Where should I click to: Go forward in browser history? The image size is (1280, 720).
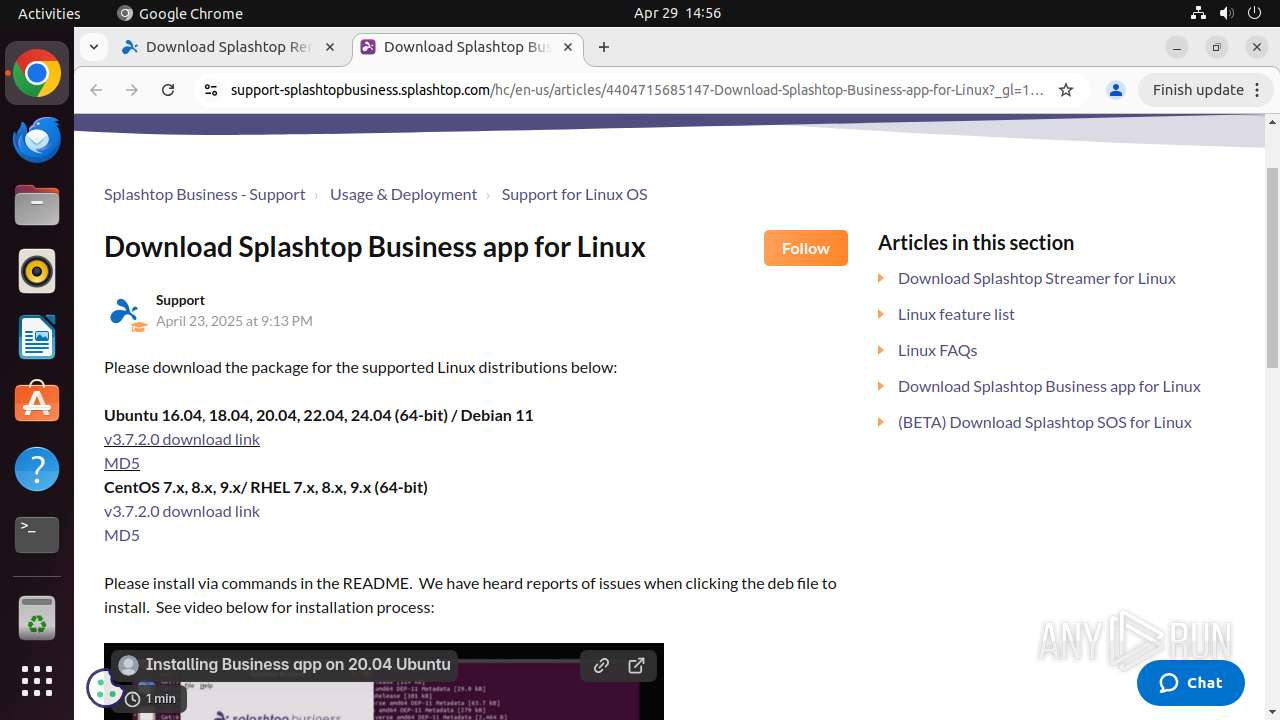click(x=132, y=90)
